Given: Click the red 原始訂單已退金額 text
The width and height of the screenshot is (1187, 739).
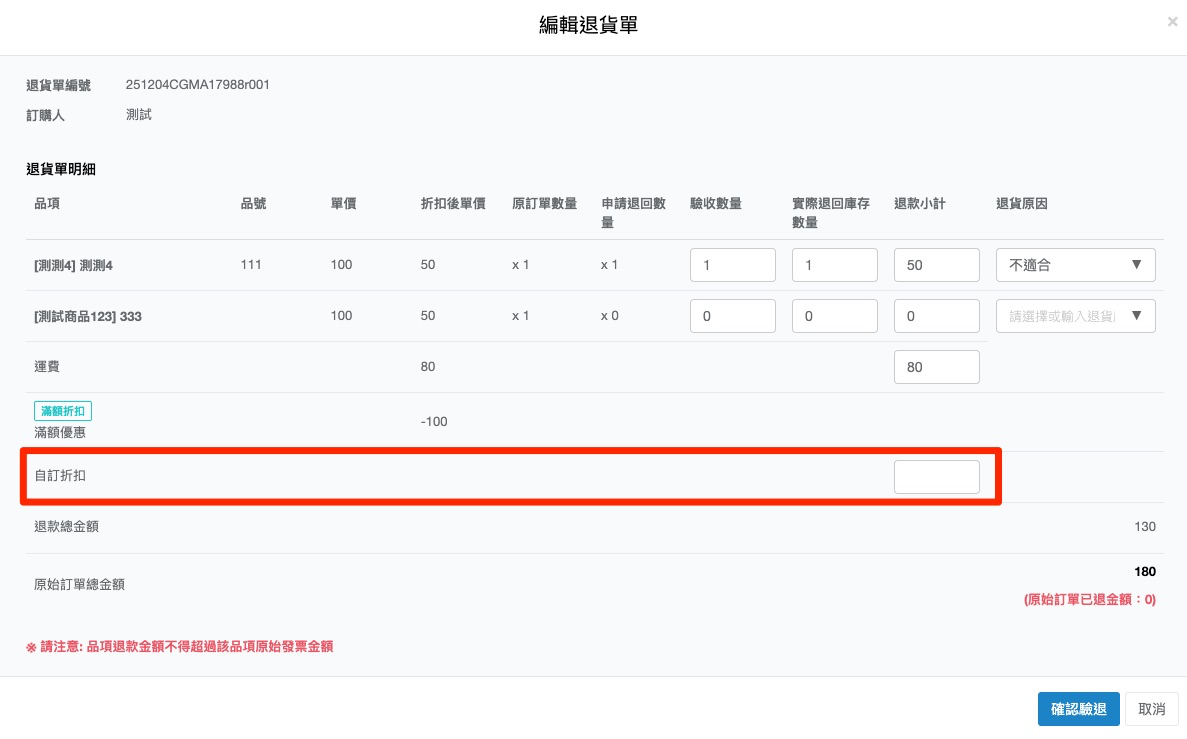Looking at the screenshot, I should [x=1089, y=600].
